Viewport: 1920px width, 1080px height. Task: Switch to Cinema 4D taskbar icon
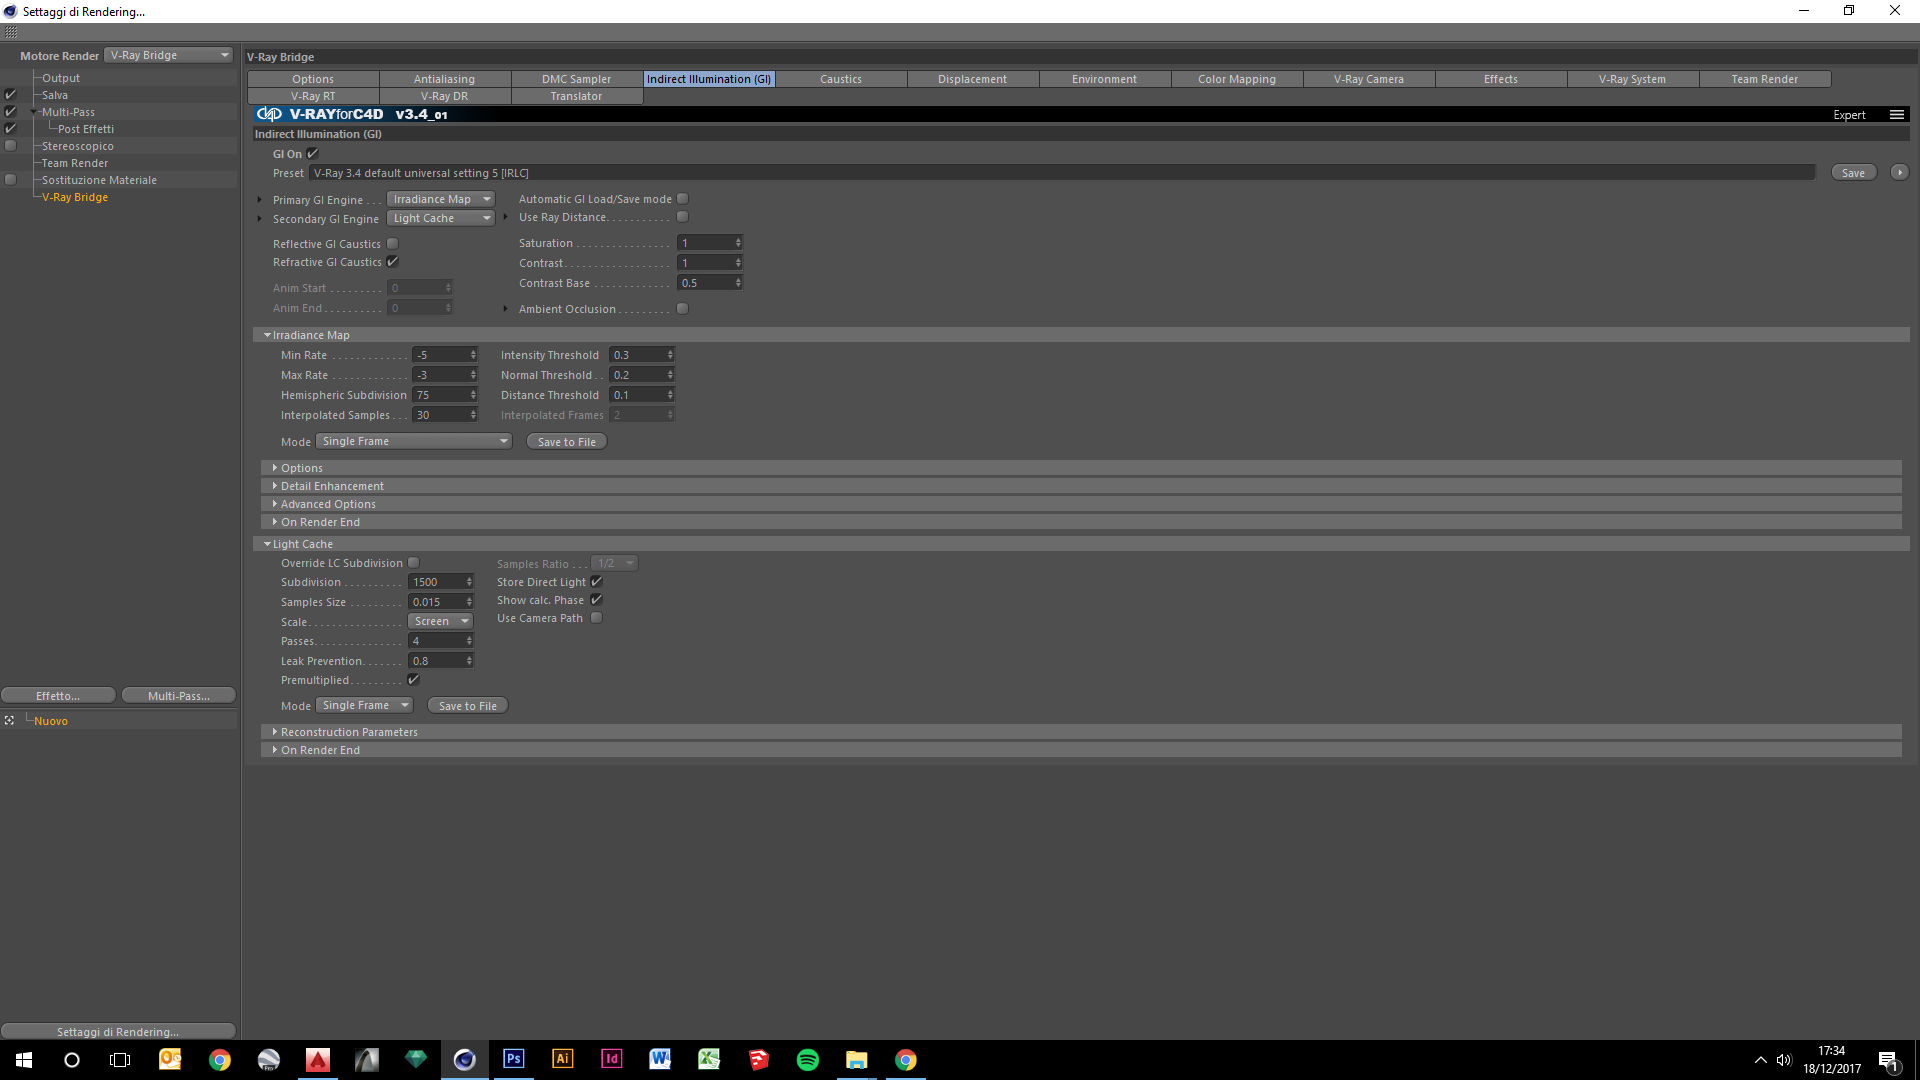coord(465,1059)
